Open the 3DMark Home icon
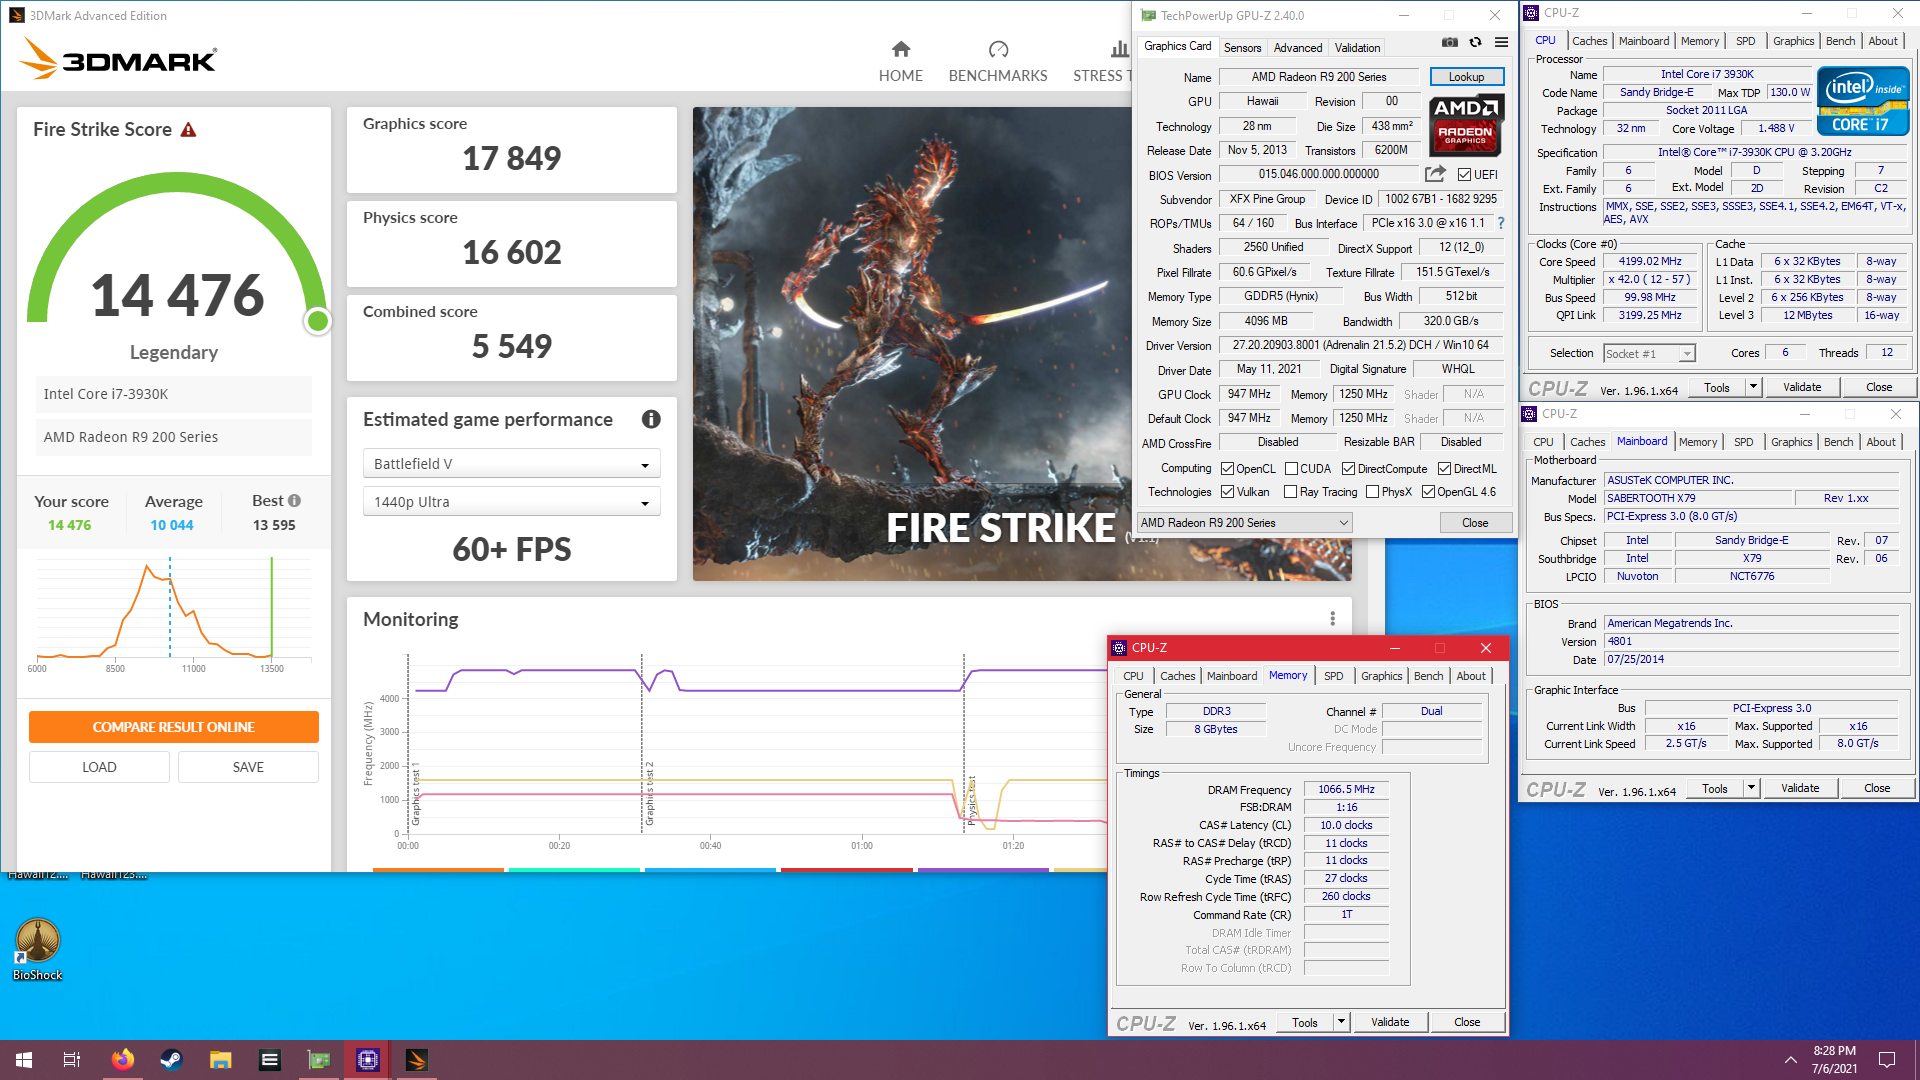Screen dimensions: 1920x1080 coord(901,49)
